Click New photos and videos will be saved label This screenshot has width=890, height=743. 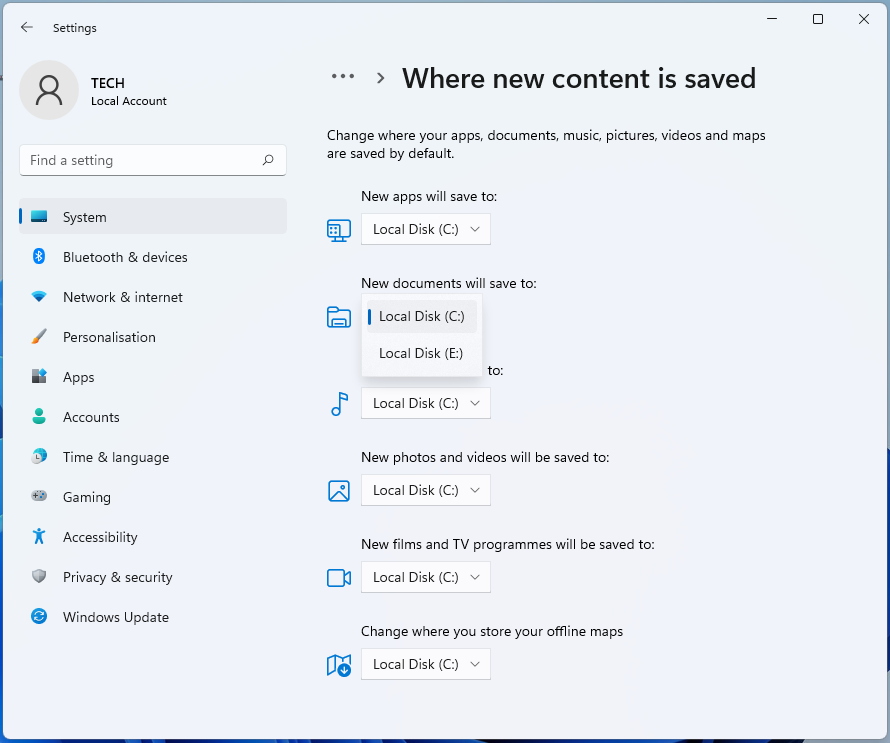coord(485,457)
